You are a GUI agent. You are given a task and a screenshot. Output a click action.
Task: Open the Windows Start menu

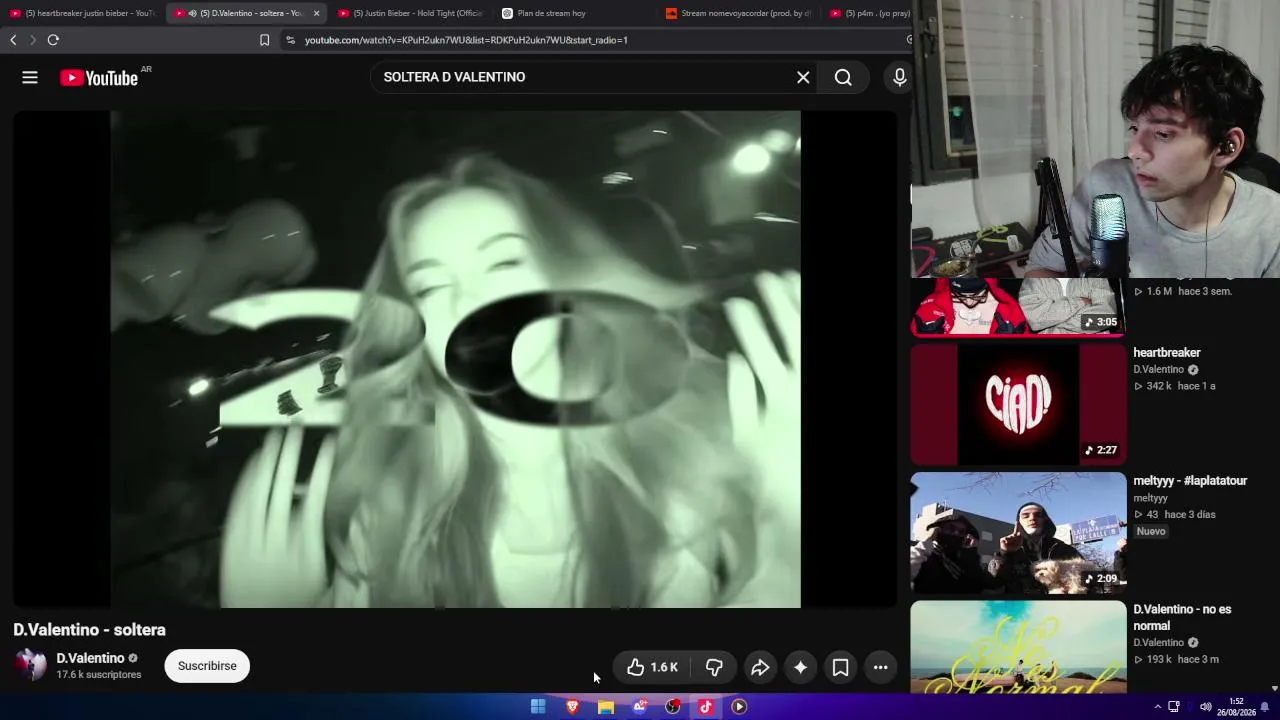538,707
